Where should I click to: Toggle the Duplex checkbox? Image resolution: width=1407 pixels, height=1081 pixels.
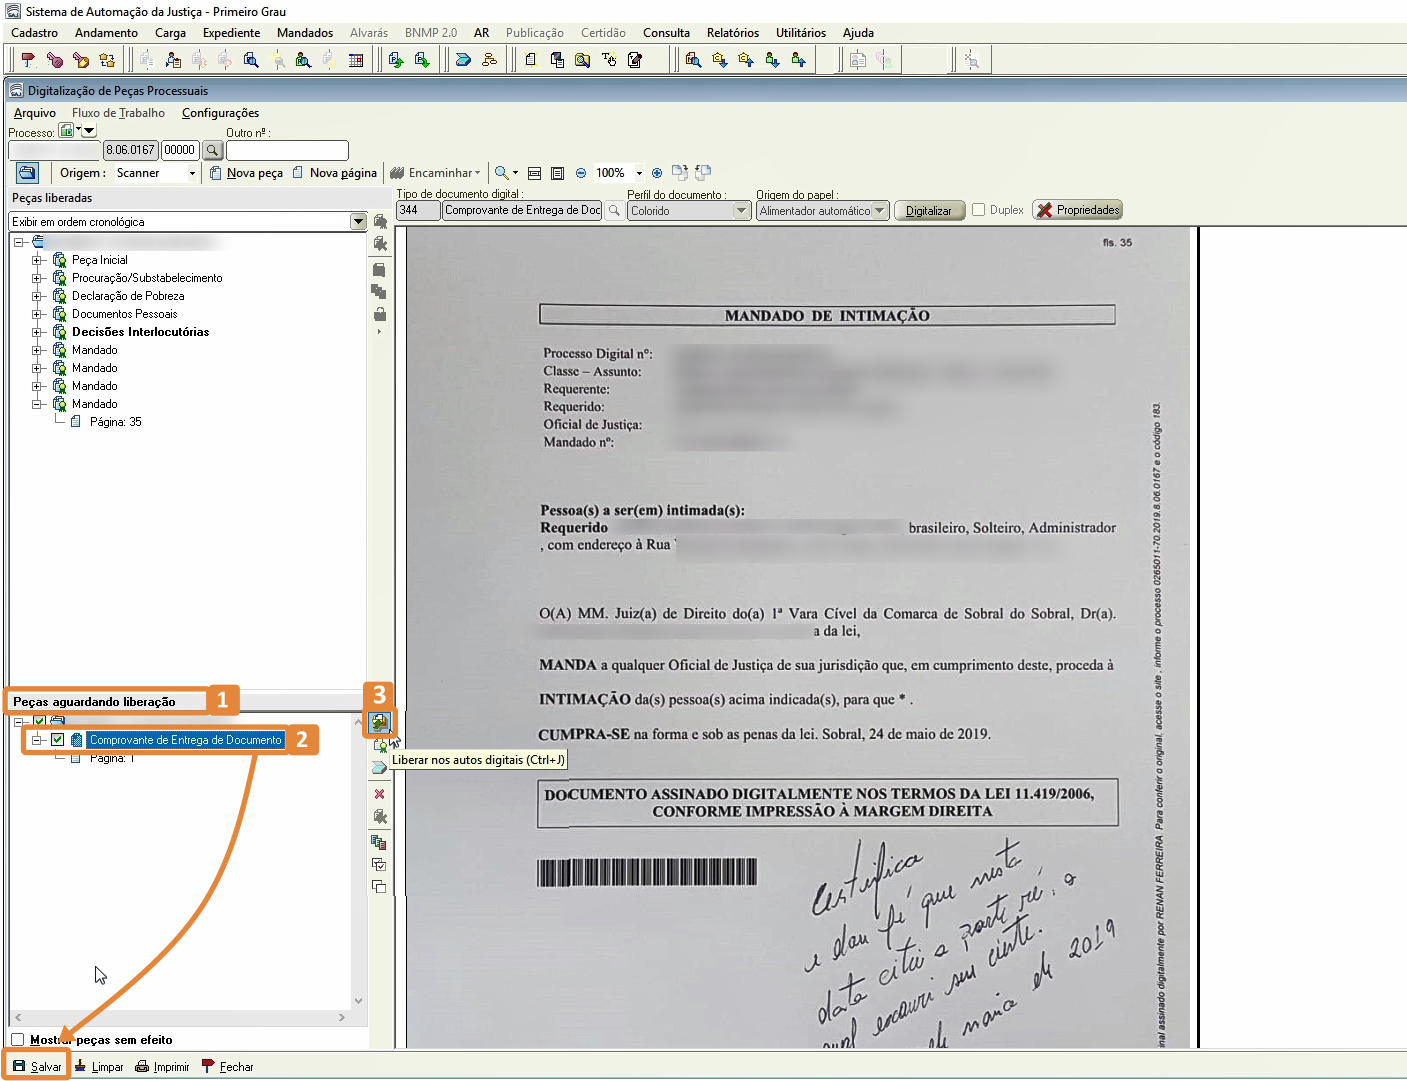979,210
